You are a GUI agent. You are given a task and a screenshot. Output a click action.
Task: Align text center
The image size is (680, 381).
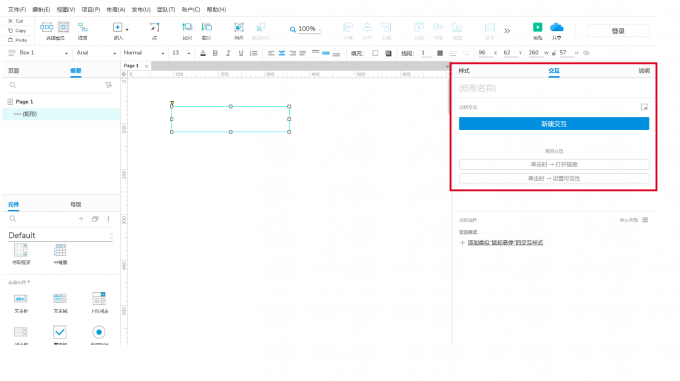[x=282, y=53]
